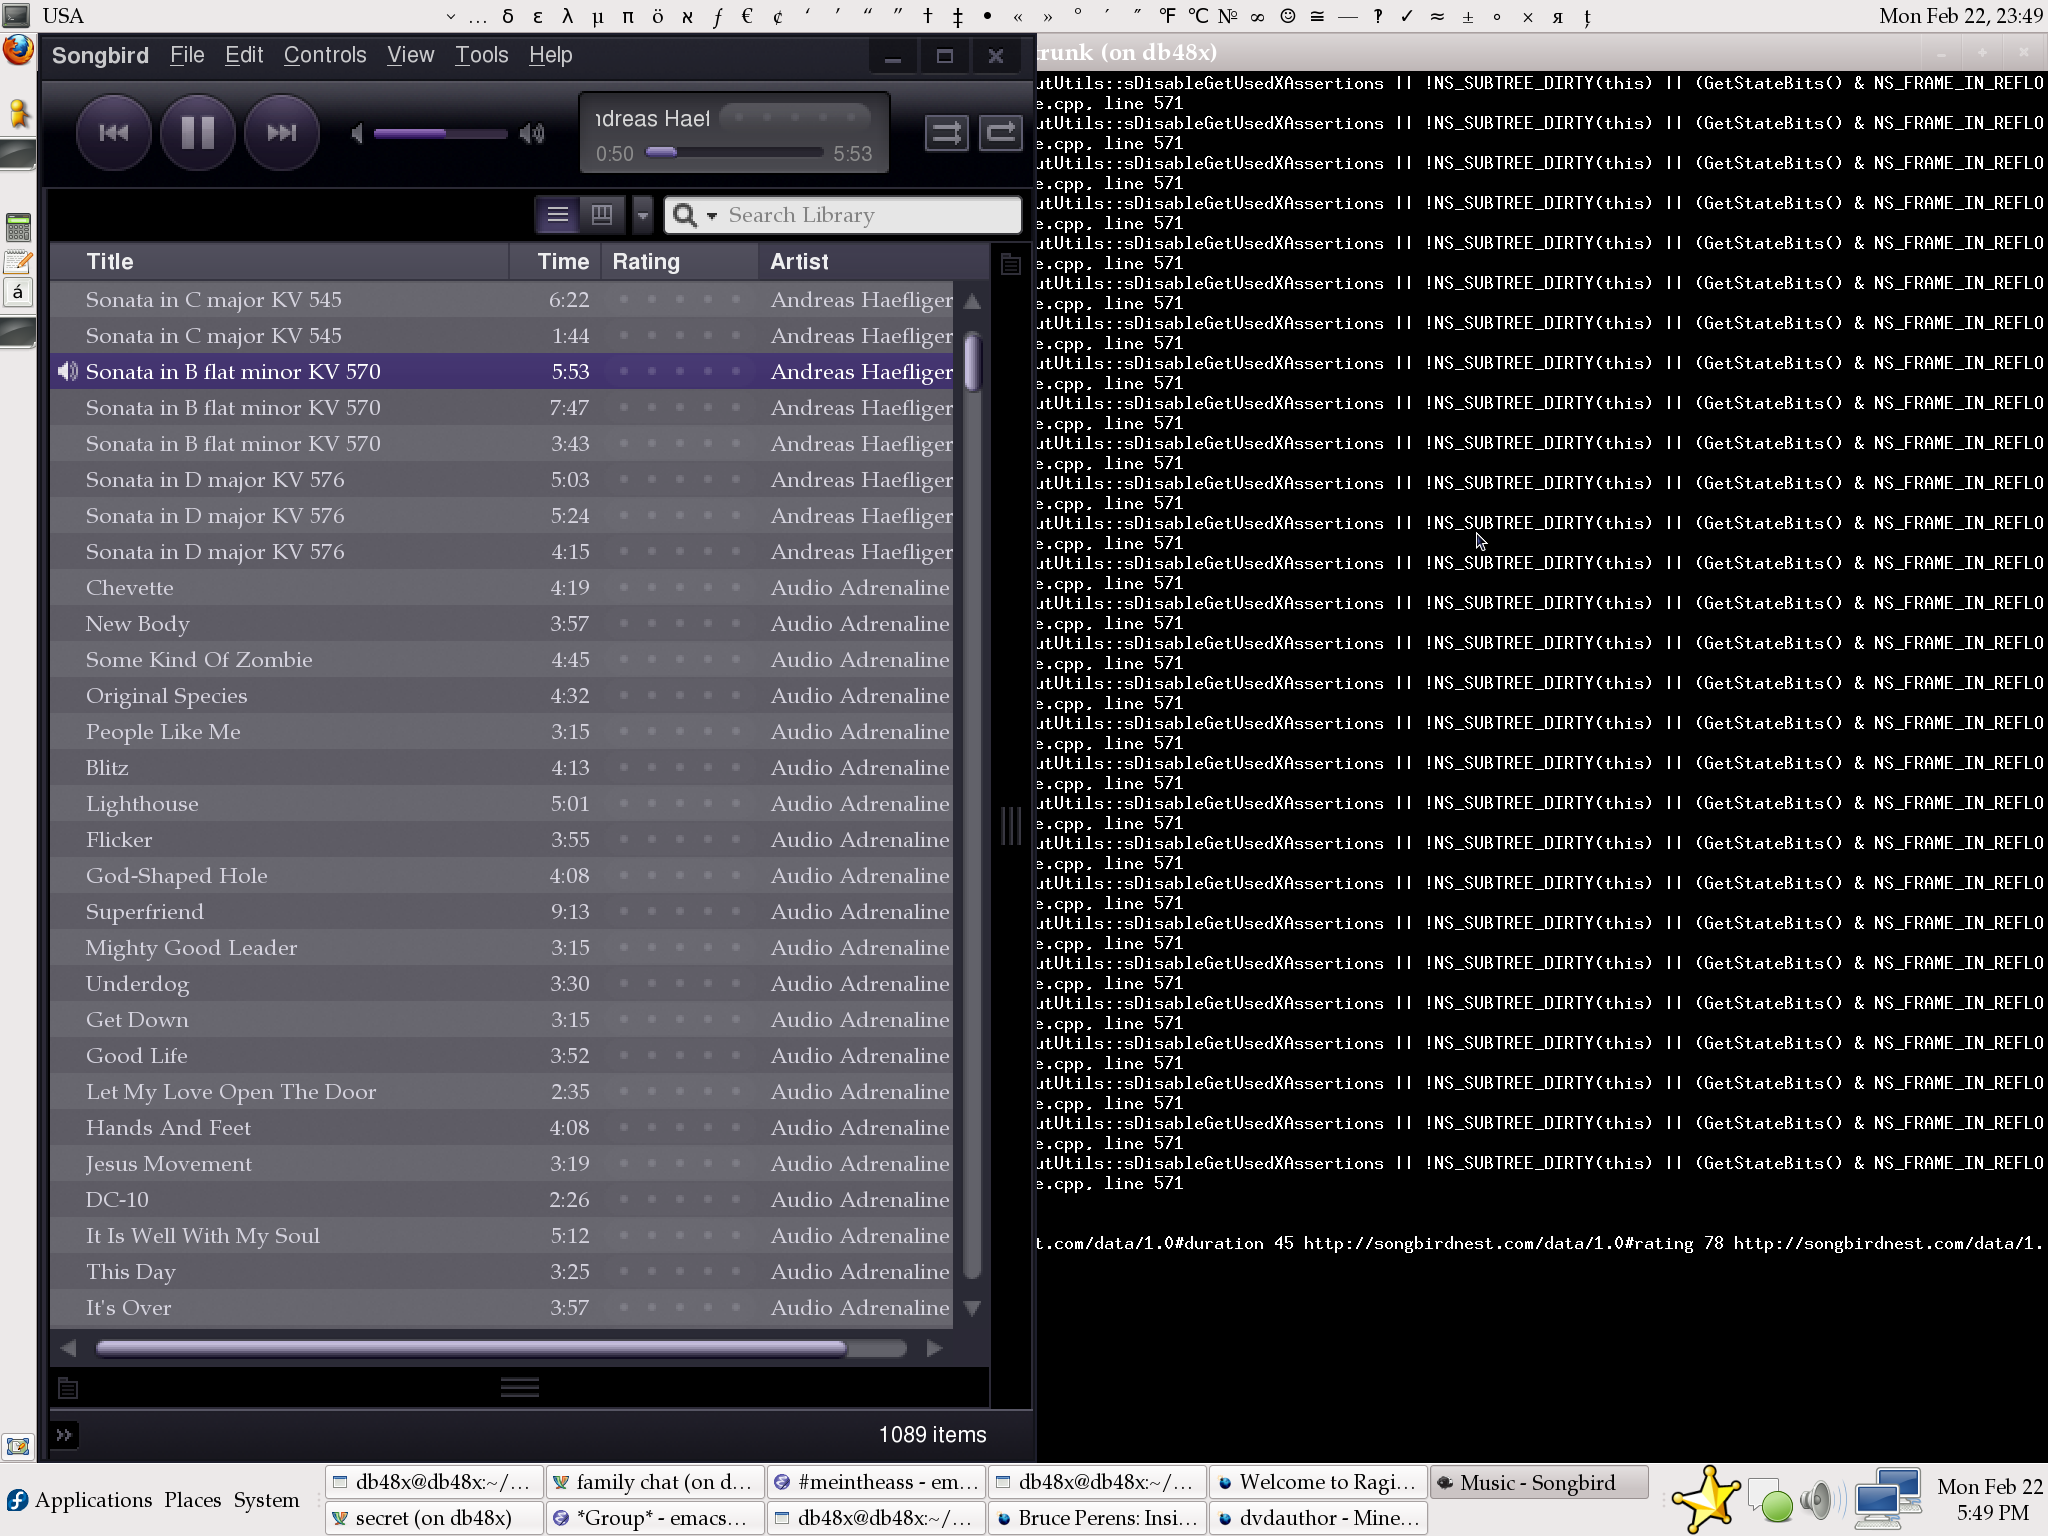
Task: Click the bottom pane grippy handle
Action: 520,1387
